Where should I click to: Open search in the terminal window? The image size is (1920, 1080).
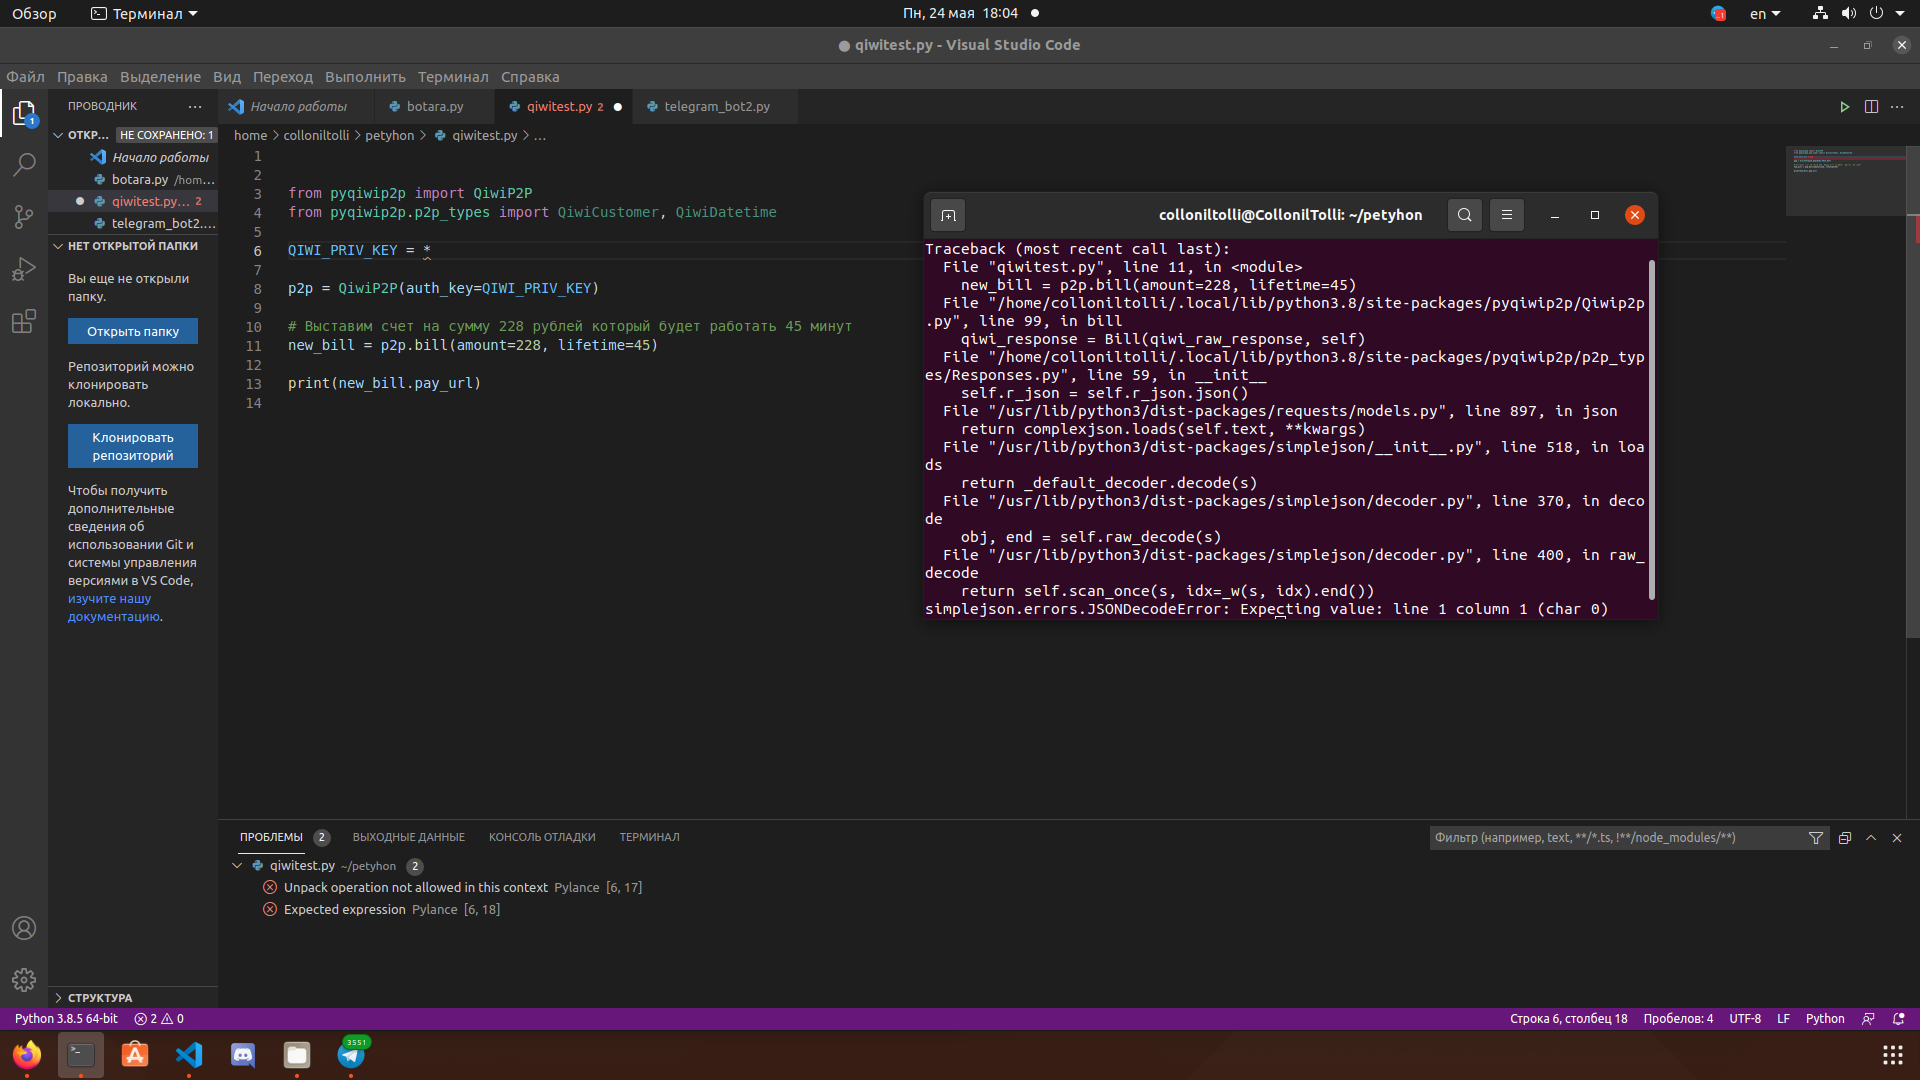pyautogui.click(x=1464, y=215)
